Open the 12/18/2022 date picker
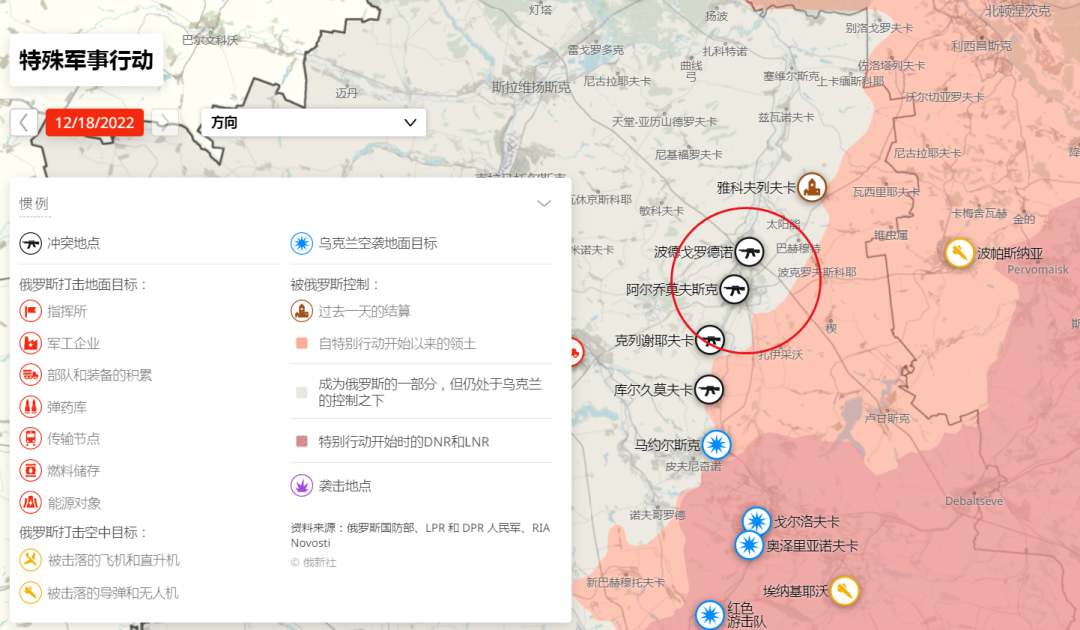This screenshot has width=1080, height=630. coord(94,123)
